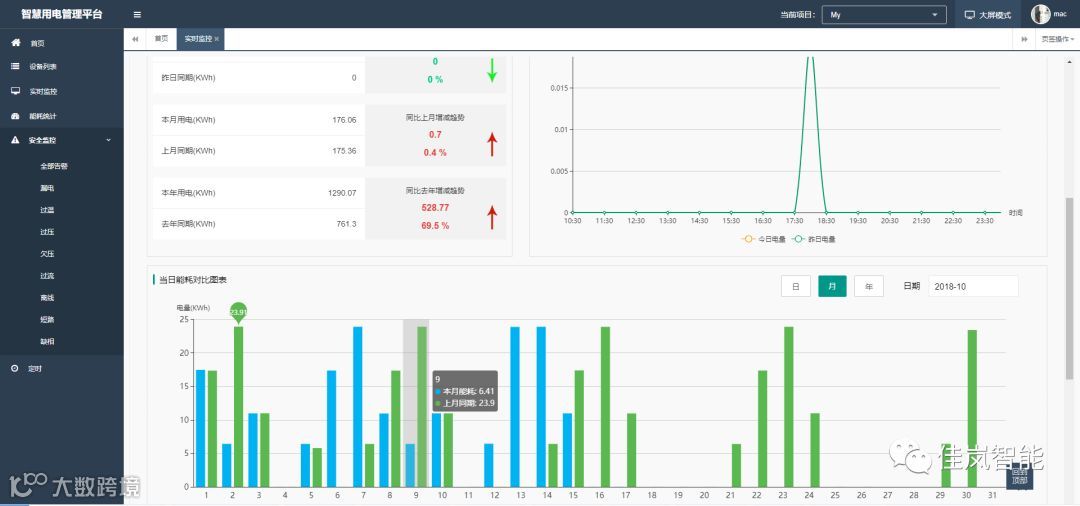The height and width of the screenshot is (506, 1080).
Task: Select the 年 period button
Action: pos(869,286)
